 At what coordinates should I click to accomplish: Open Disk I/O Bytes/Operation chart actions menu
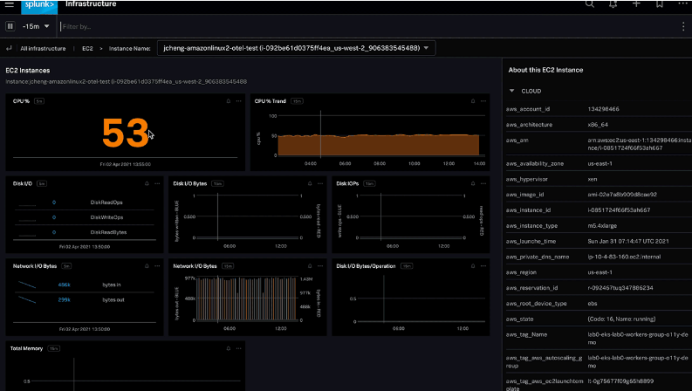tap(483, 266)
